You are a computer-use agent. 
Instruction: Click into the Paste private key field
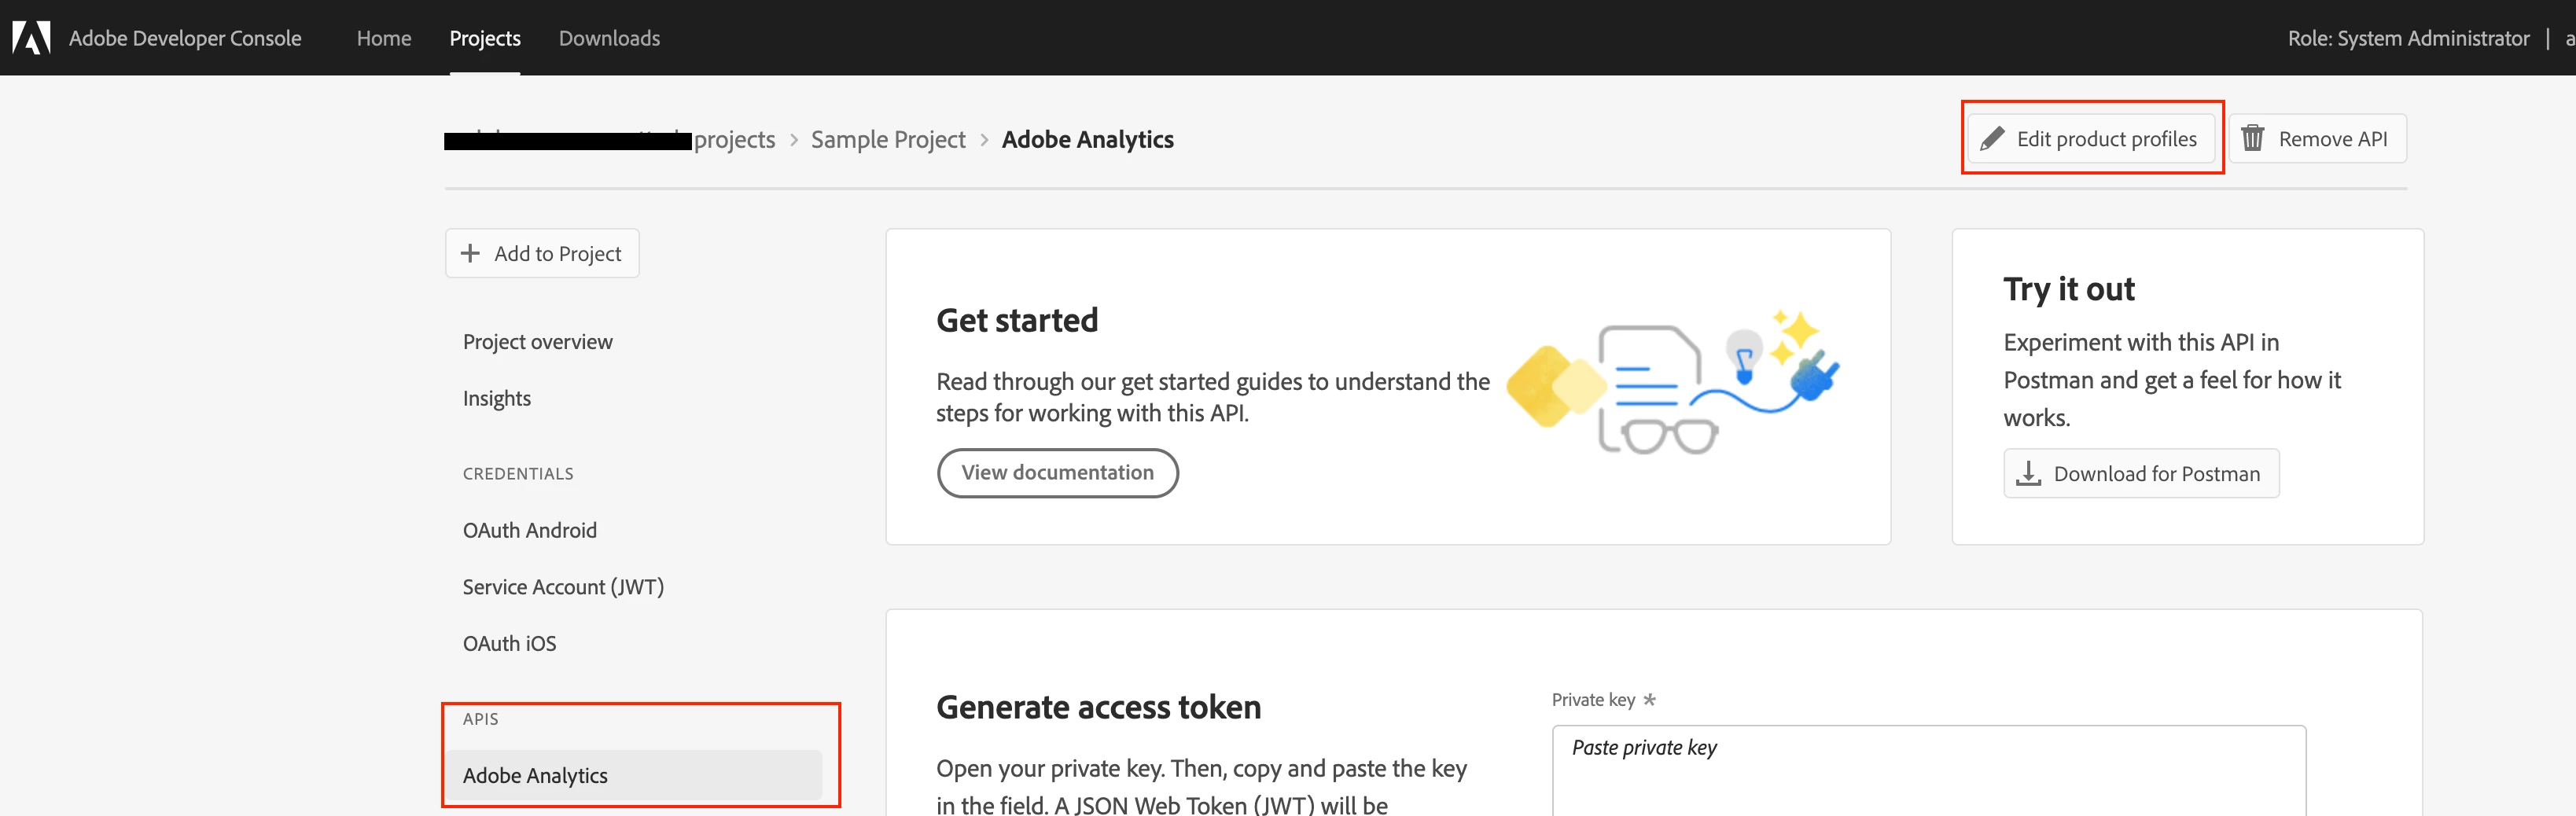pyautogui.click(x=1928, y=771)
